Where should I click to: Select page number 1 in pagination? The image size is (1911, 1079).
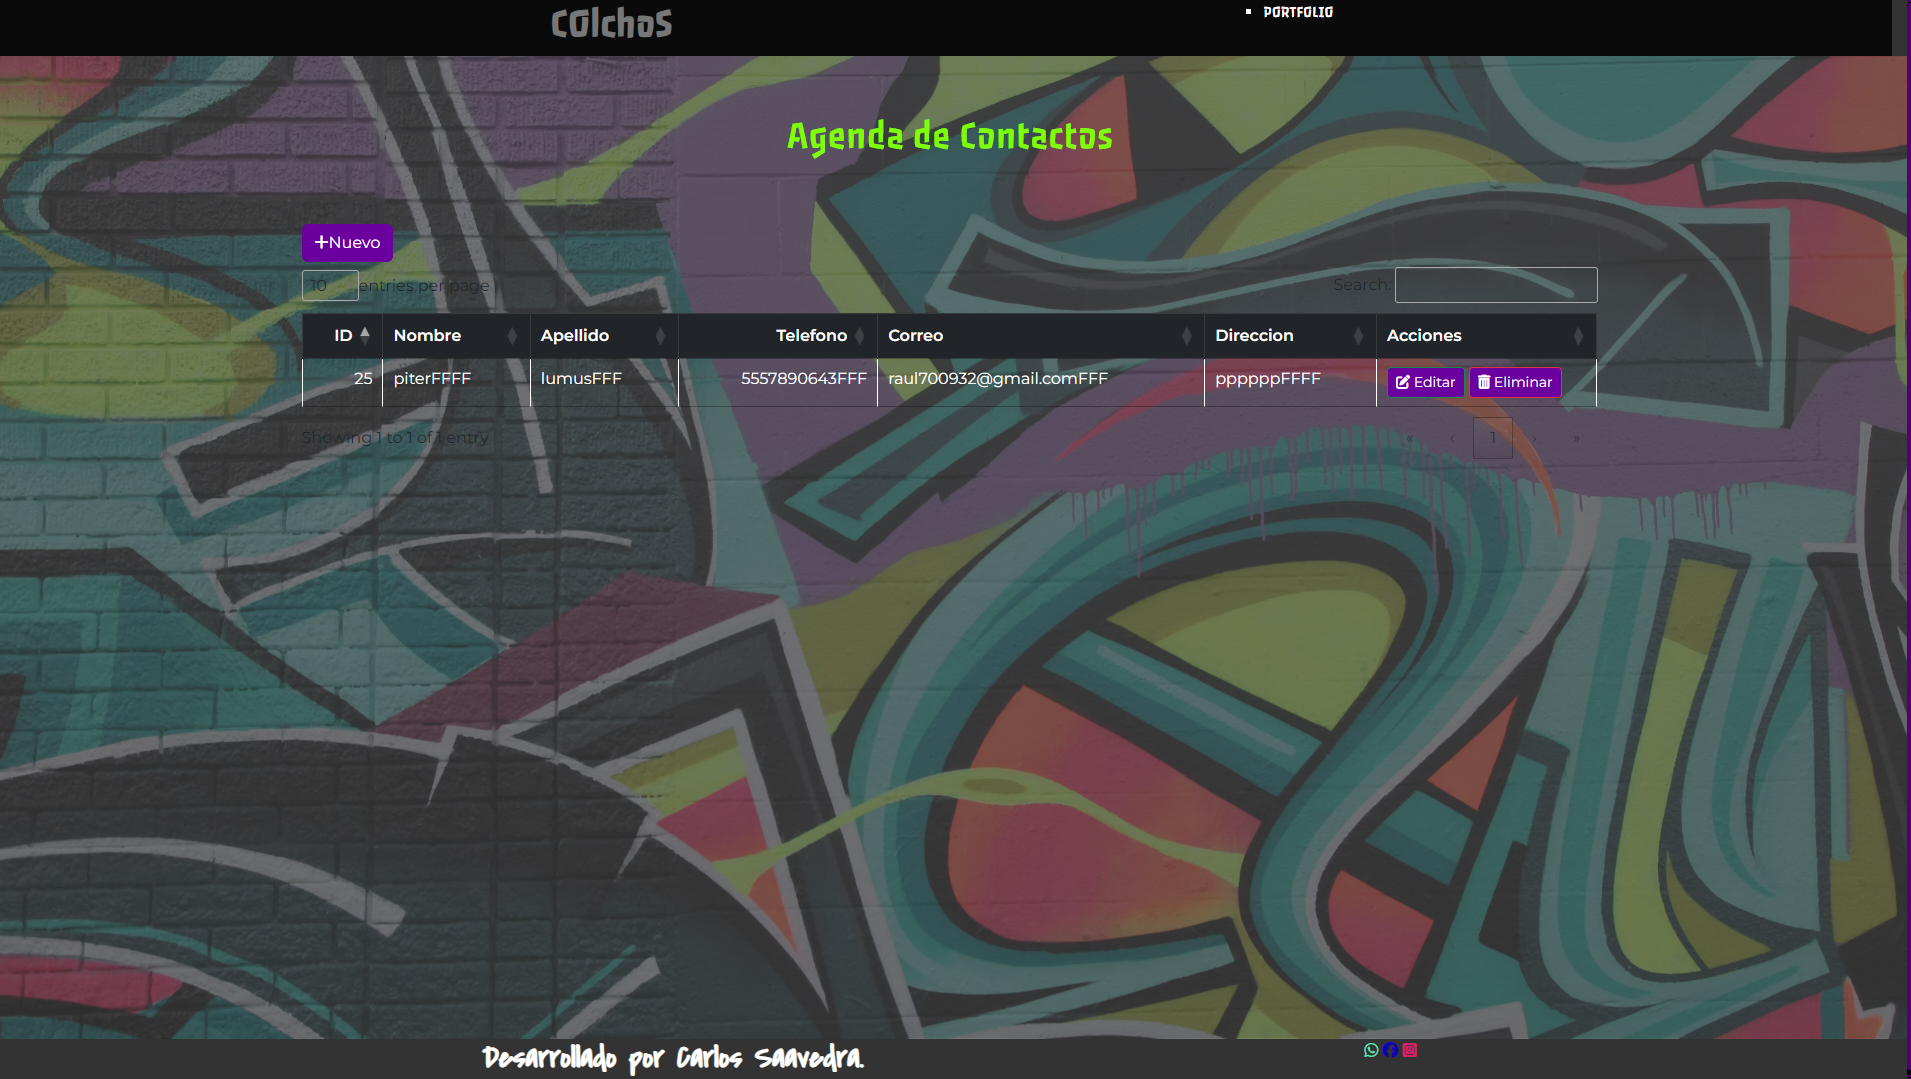[x=1493, y=438]
